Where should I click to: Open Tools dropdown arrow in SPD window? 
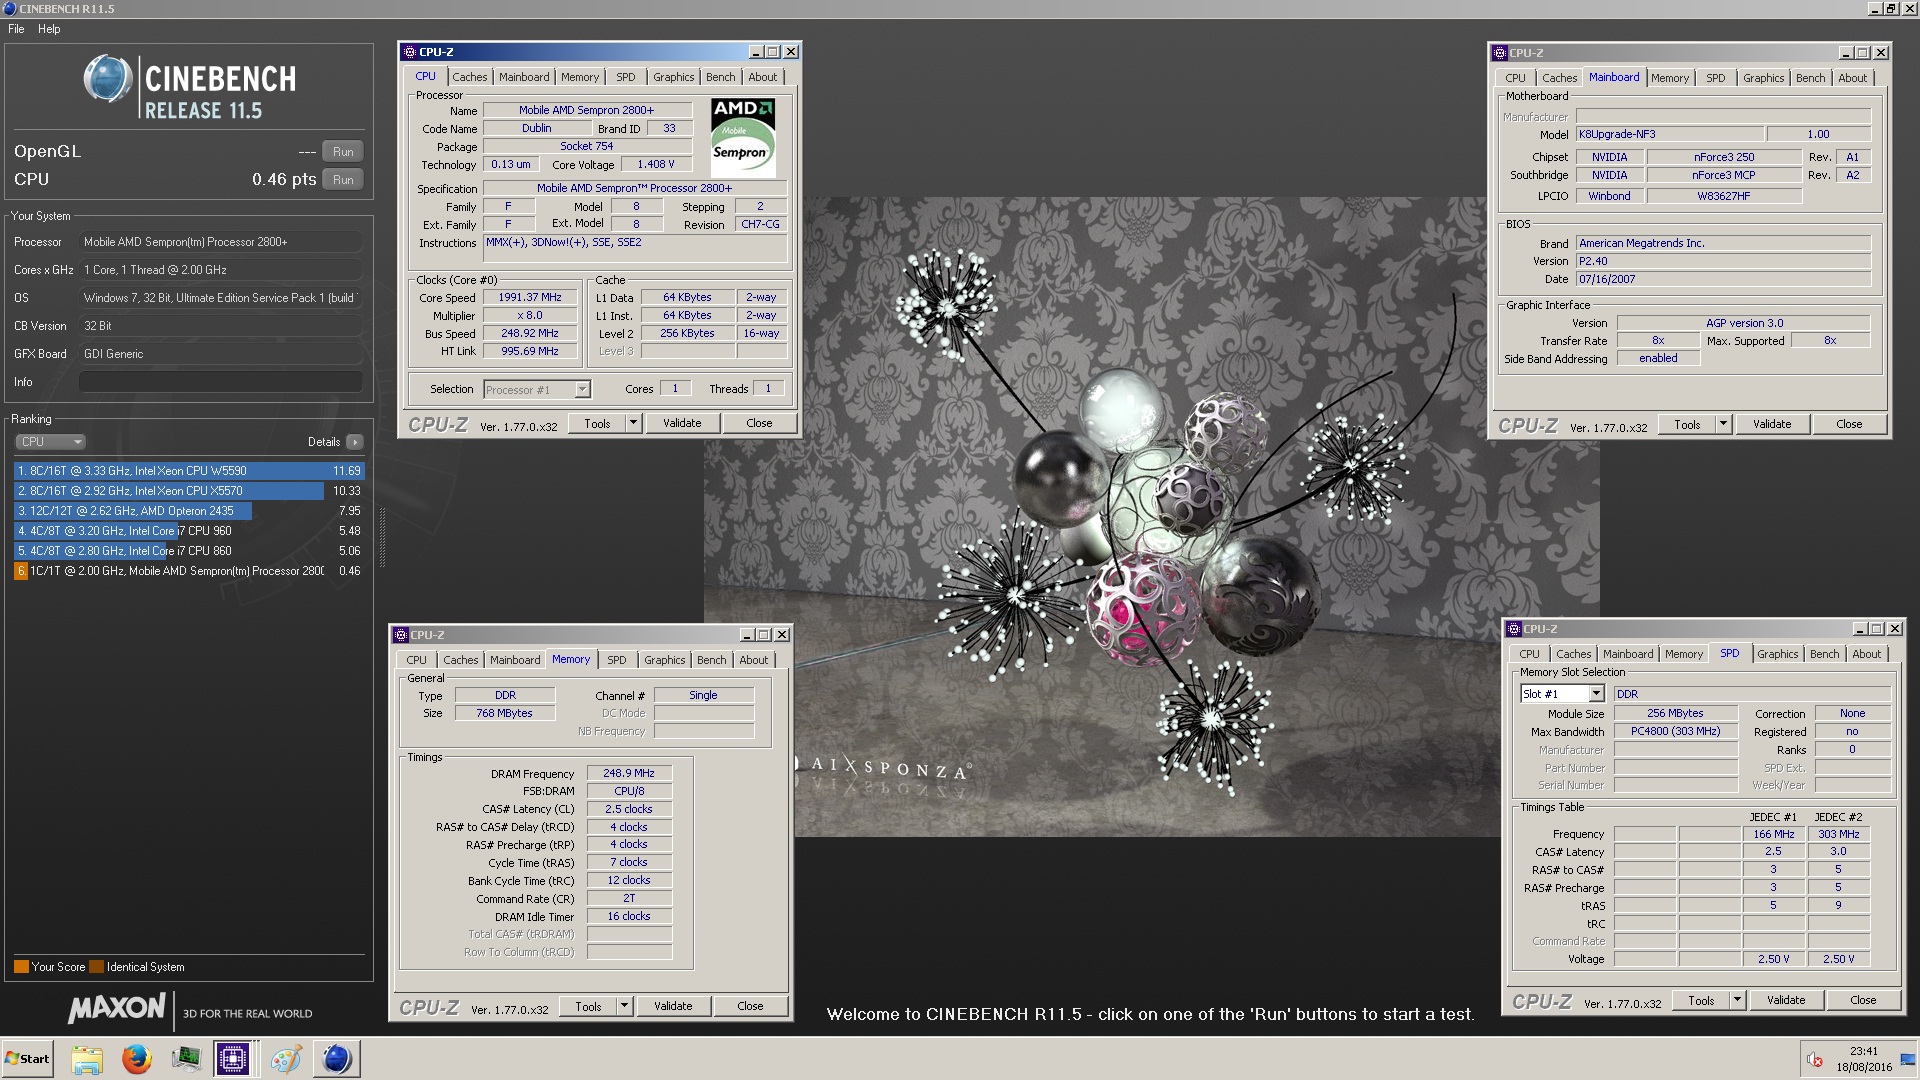(1737, 1001)
